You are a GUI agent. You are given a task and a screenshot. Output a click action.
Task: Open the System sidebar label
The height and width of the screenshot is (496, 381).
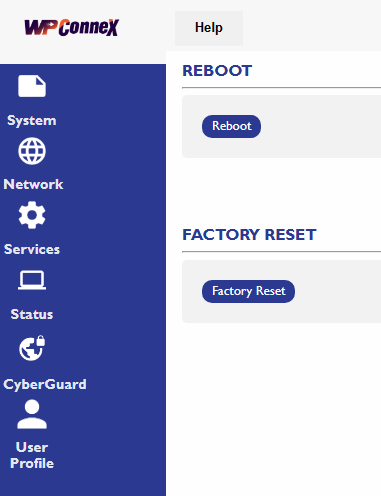pos(32,121)
